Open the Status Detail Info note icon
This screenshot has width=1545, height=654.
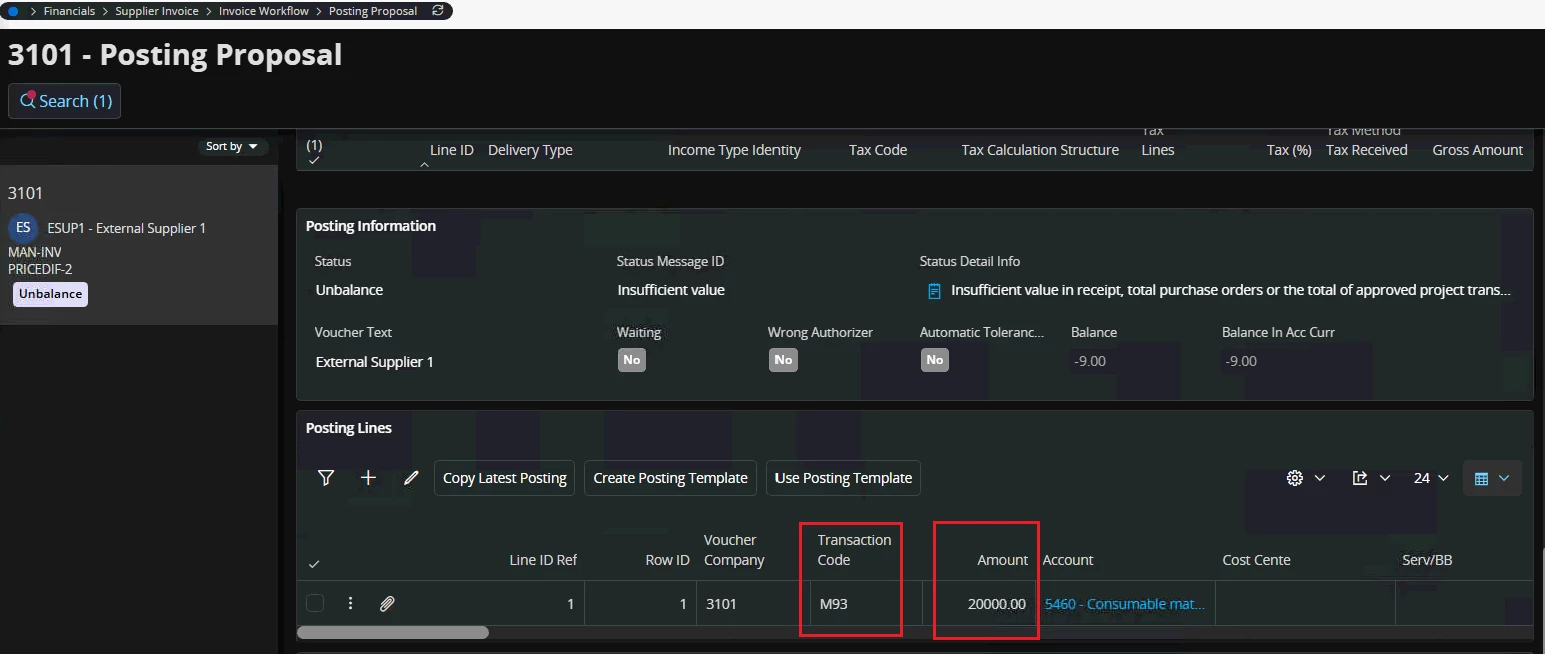point(934,291)
